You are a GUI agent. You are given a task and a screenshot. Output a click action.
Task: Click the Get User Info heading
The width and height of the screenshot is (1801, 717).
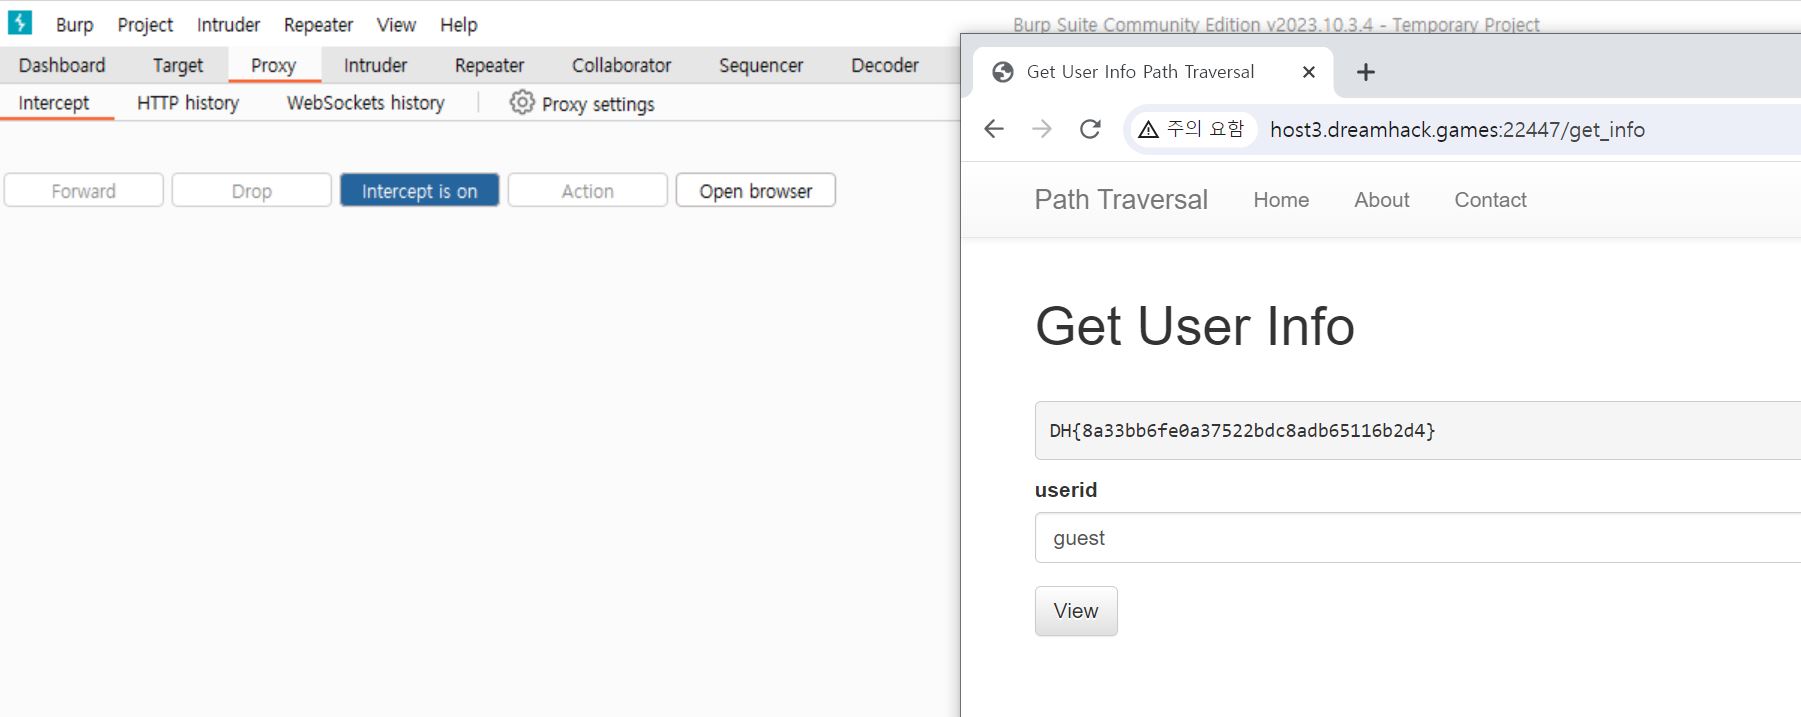coord(1195,326)
